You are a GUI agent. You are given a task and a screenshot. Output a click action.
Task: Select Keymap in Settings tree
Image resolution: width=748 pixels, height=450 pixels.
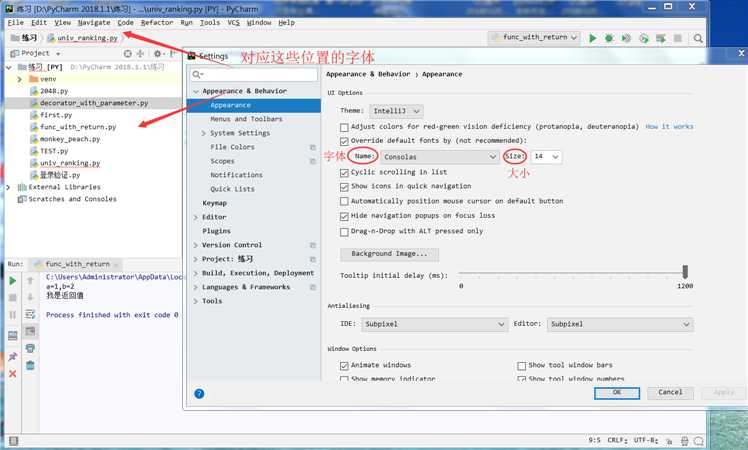coord(214,203)
